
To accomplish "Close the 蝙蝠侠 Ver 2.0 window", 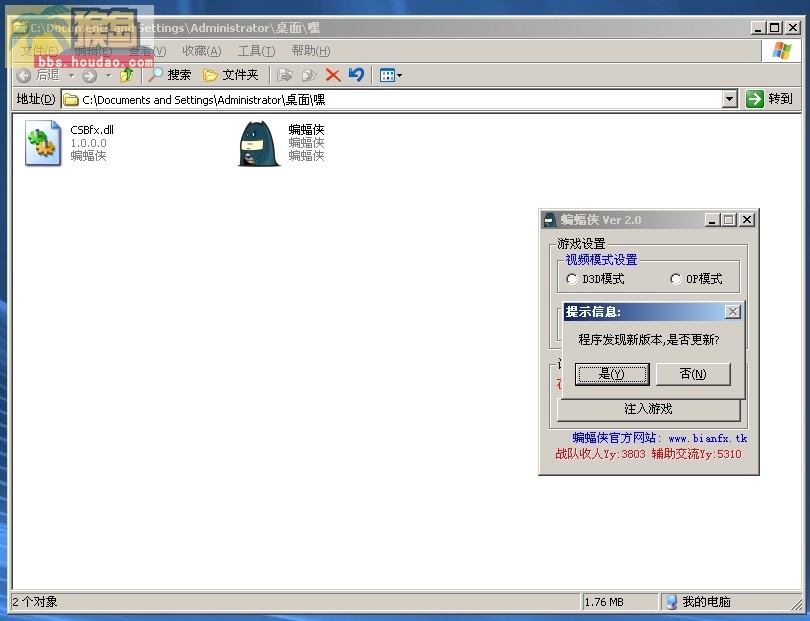I will 747,220.
